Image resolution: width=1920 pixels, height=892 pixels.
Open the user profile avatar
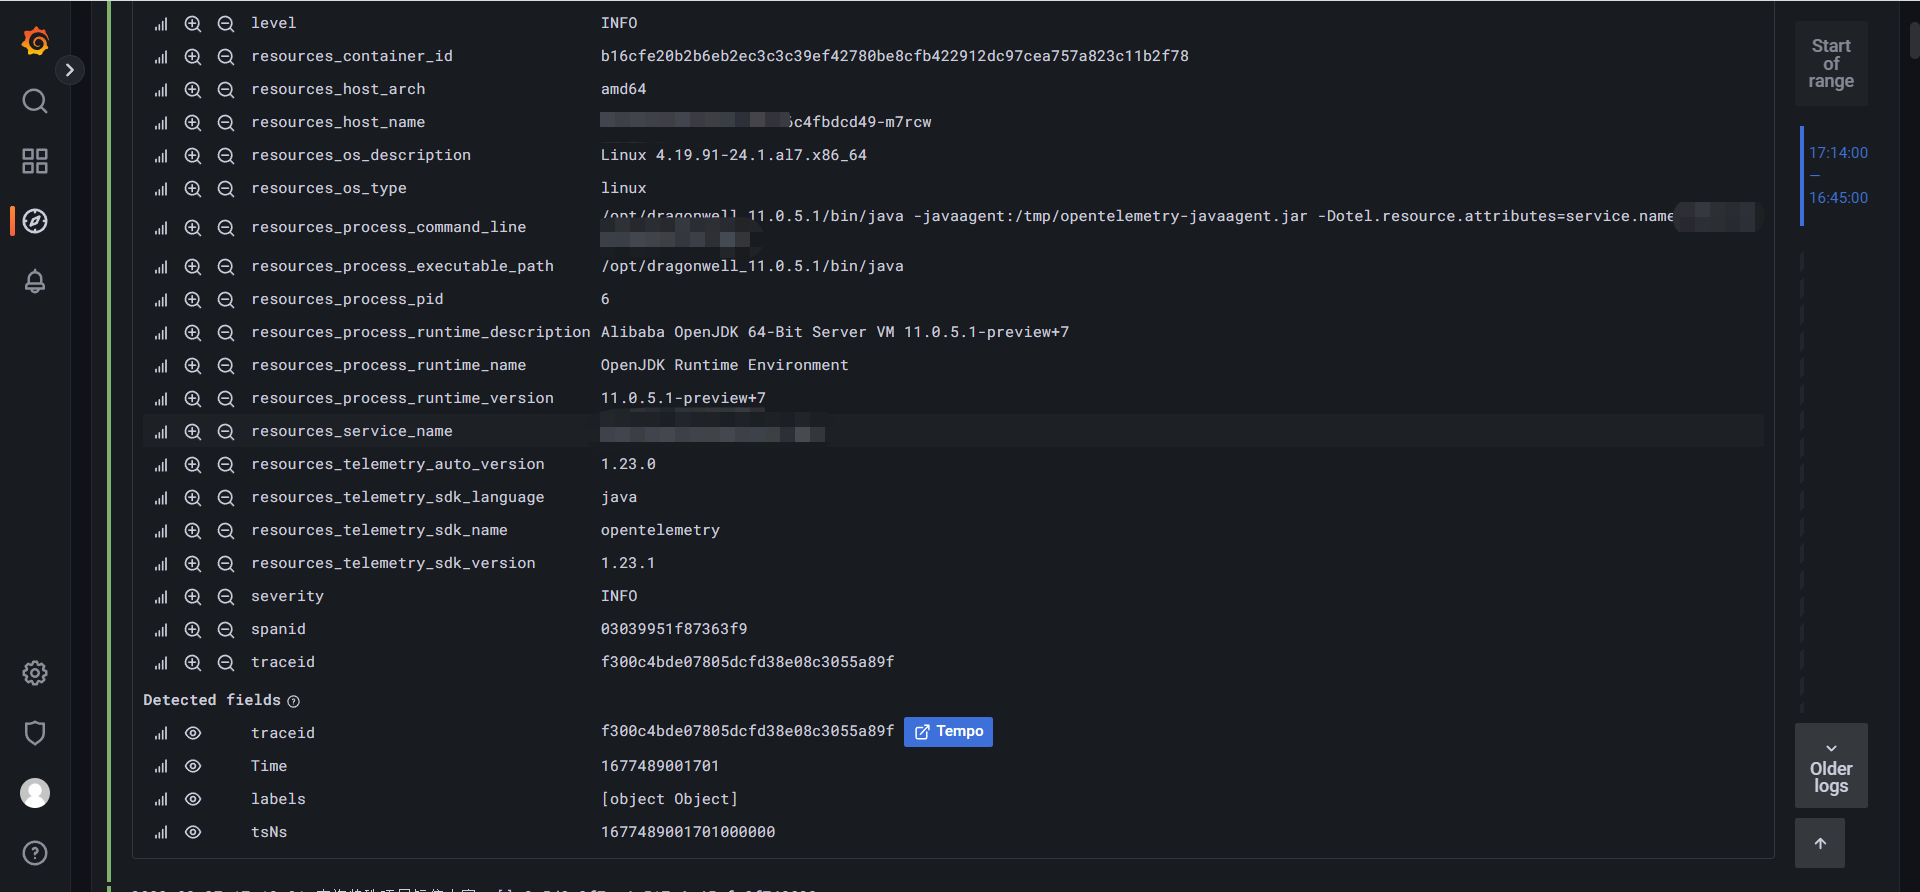click(x=35, y=793)
